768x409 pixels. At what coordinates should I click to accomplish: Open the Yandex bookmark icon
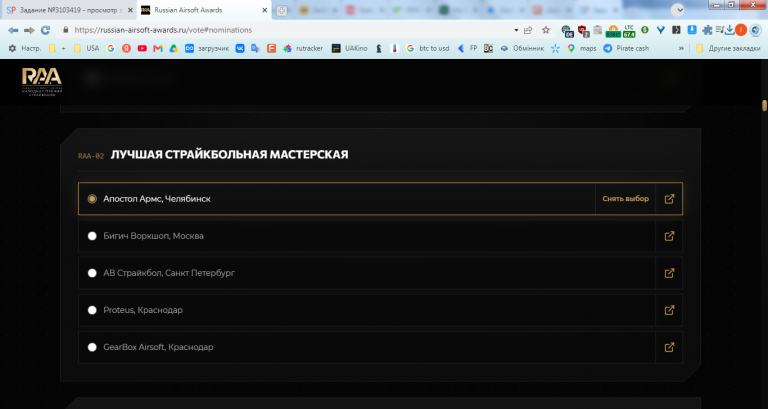[126, 48]
